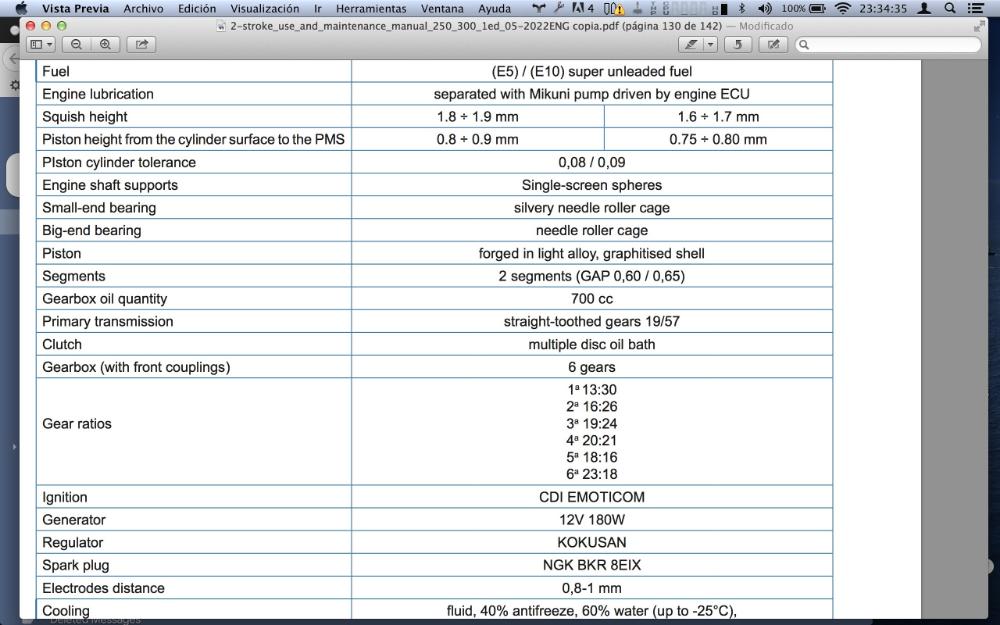Click the "6 gears" gearbox value
The width and height of the screenshot is (1000, 625).
(x=591, y=367)
